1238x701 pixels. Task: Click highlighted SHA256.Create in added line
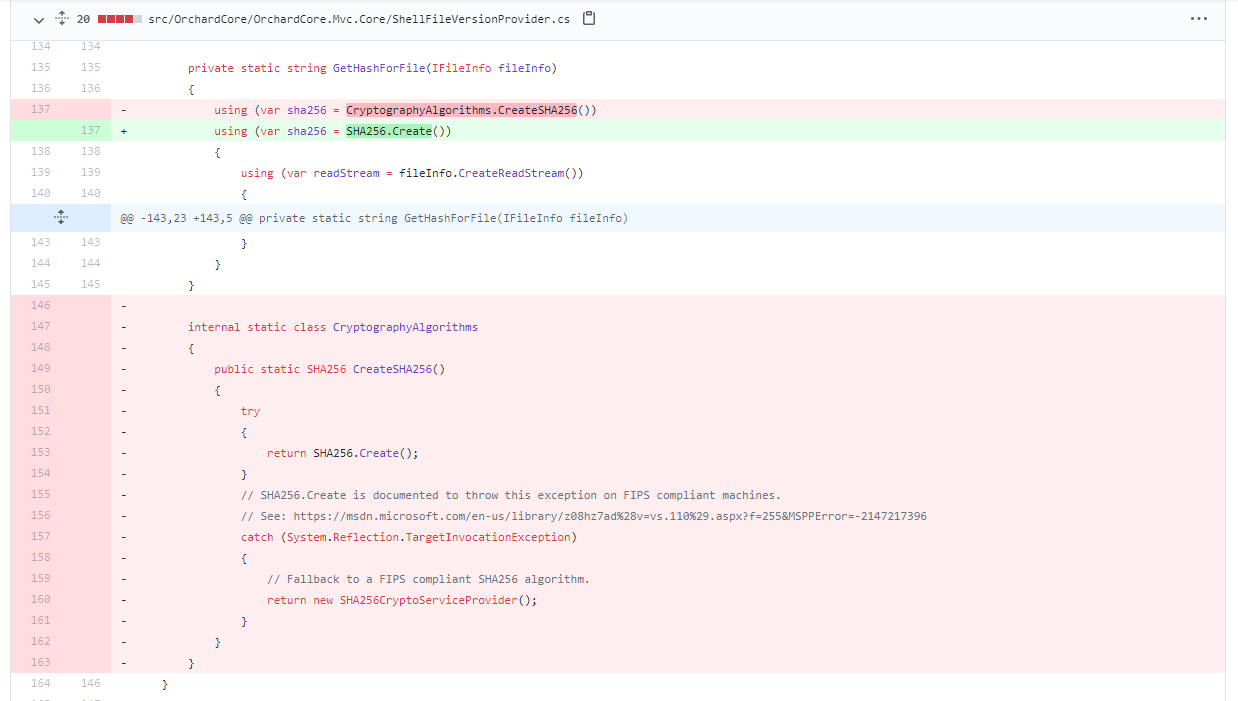389,131
